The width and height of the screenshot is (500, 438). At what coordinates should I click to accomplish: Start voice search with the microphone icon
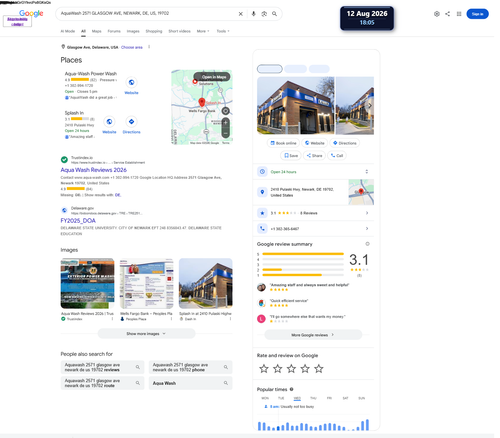tap(254, 14)
